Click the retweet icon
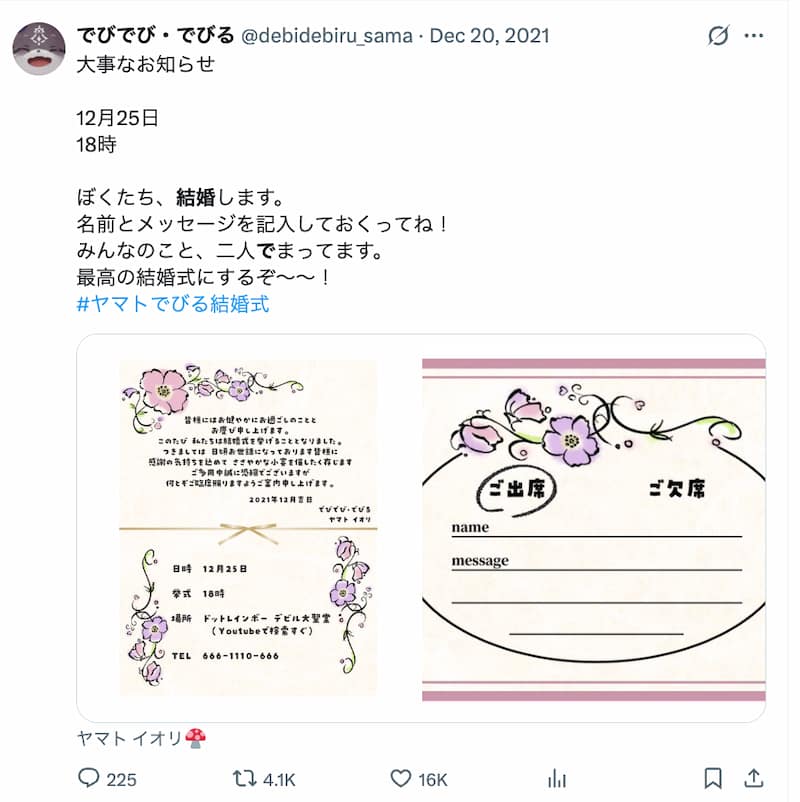This screenshot has width=800, height=802. pyautogui.click(x=245, y=779)
